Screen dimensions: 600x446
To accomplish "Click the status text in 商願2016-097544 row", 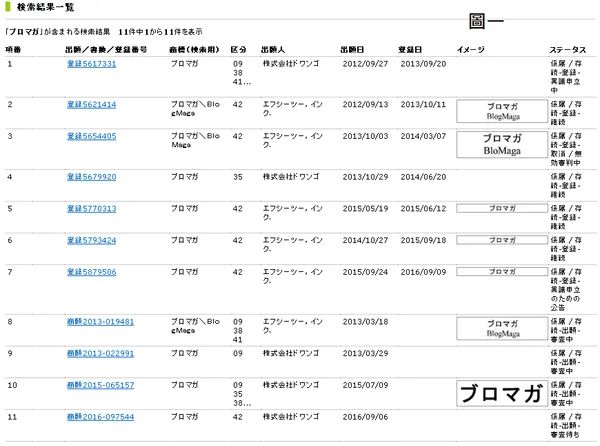I will pyautogui.click(x=566, y=426).
